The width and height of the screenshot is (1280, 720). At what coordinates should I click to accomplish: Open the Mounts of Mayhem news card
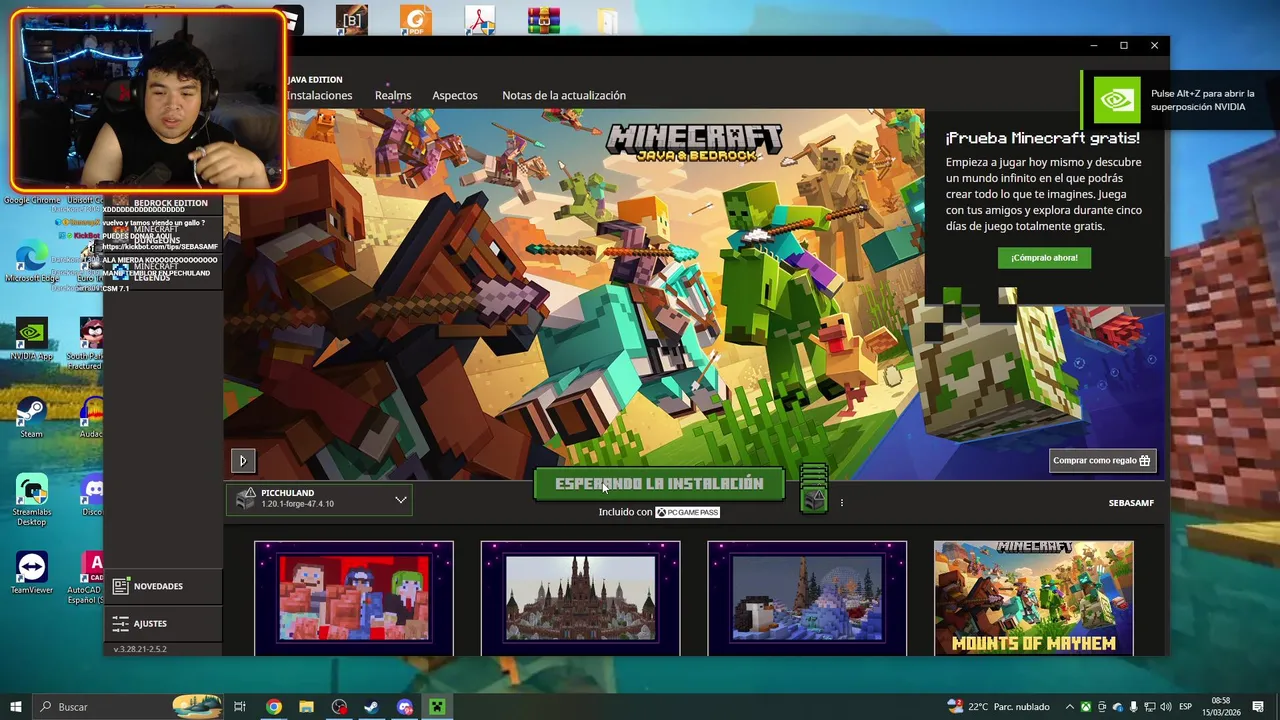coord(1034,598)
